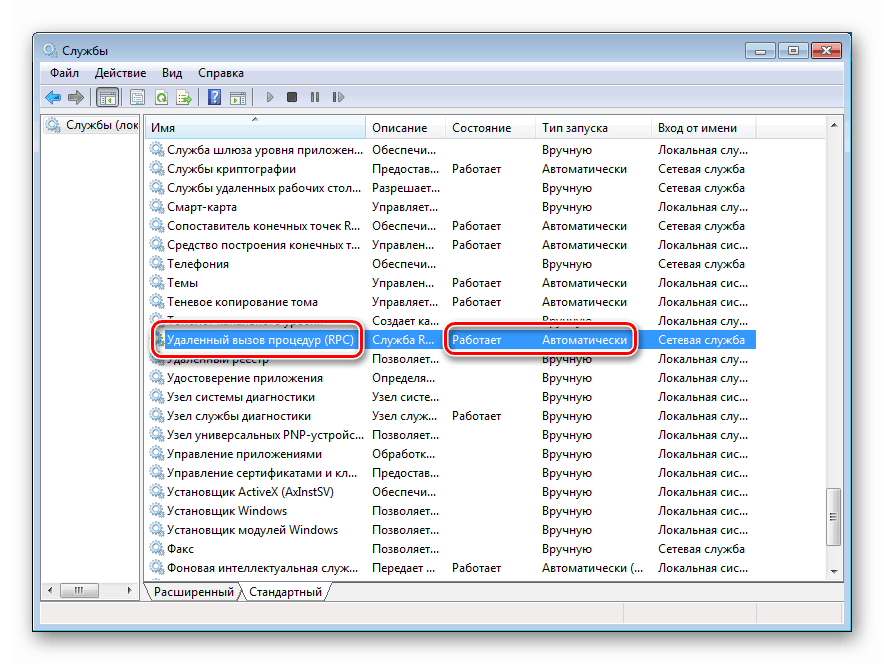Select Удаленный вызов процедур (RPC) row
884x664 pixels.
[x=452, y=339]
